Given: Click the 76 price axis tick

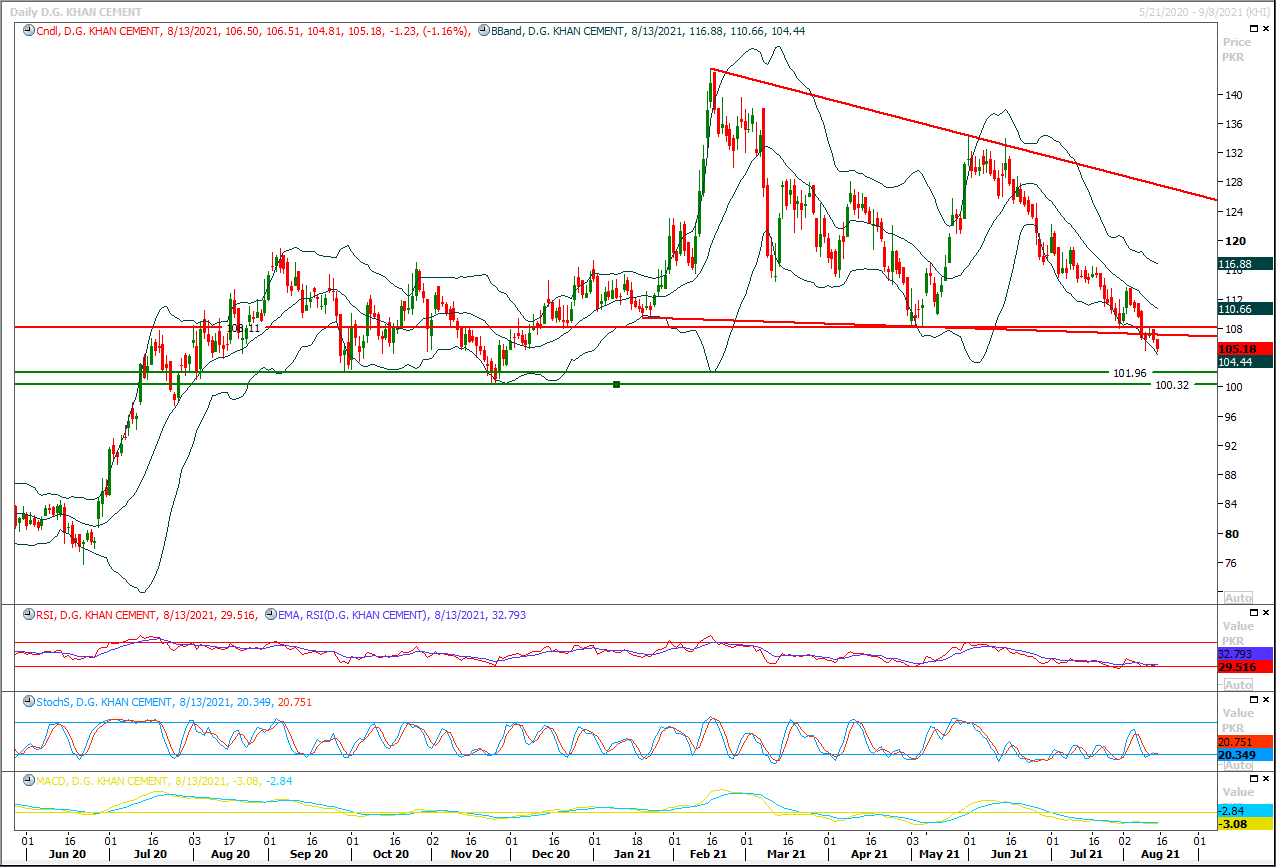Looking at the screenshot, I should coord(1231,562).
